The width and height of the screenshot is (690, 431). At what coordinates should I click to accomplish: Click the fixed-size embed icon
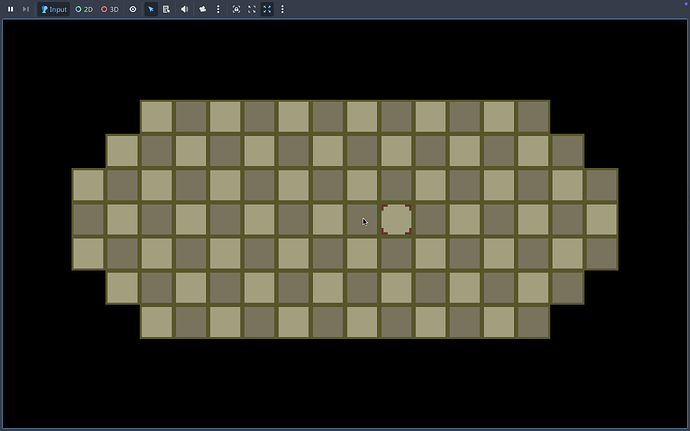(x=236, y=9)
